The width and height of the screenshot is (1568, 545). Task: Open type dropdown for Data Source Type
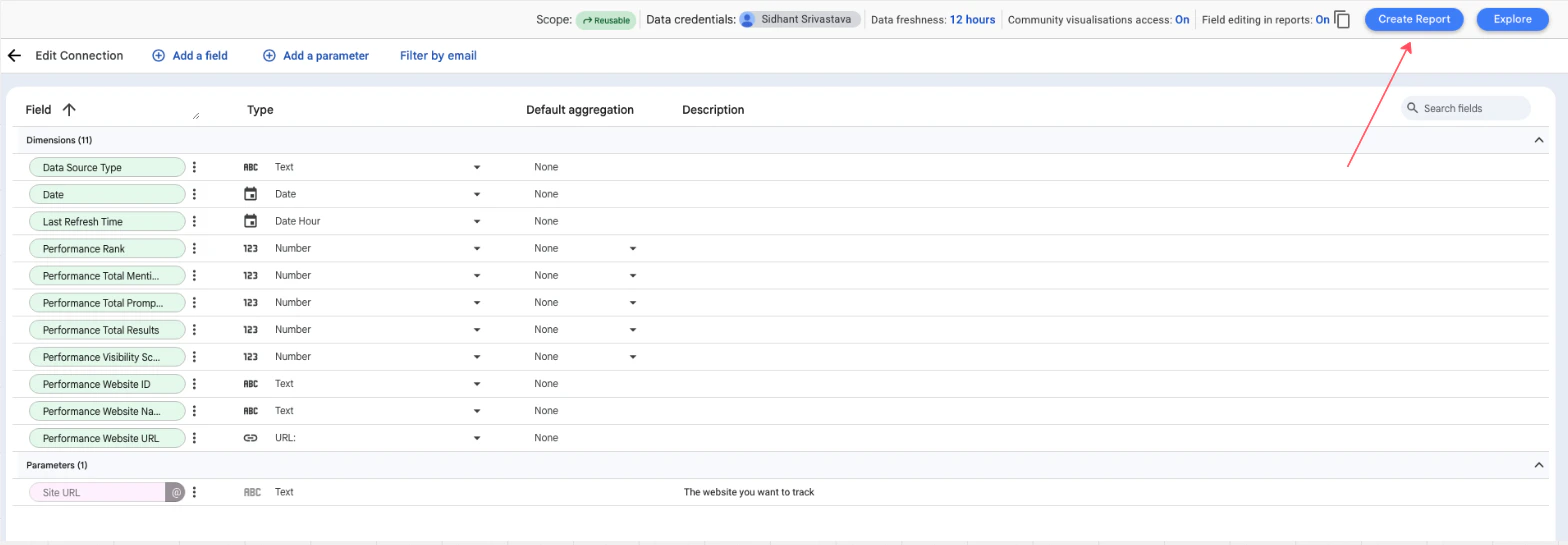[x=477, y=167]
